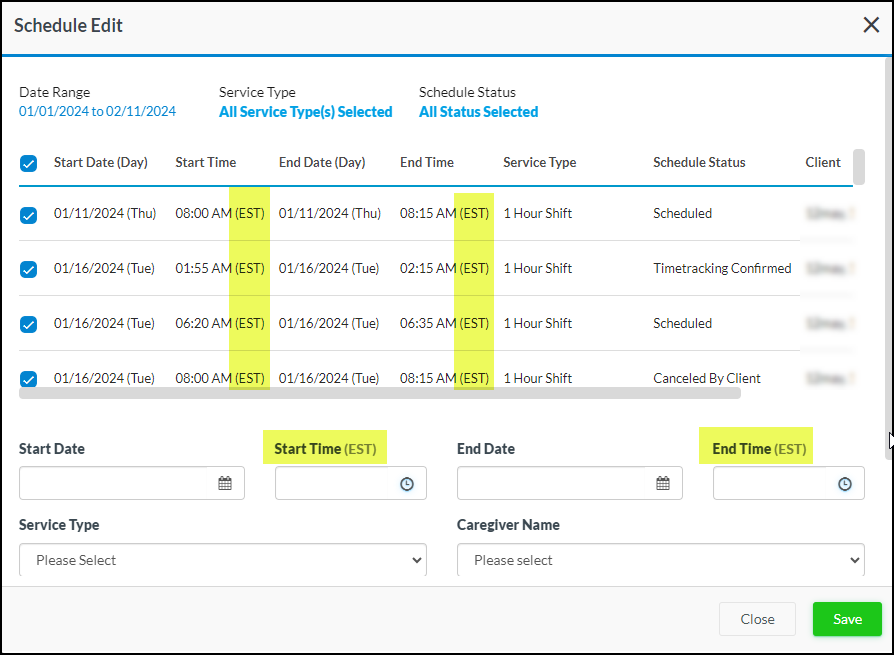This screenshot has width=894, height=655.
Task: Open the End Date calendar picker
Action: click(x=663, y=483)
